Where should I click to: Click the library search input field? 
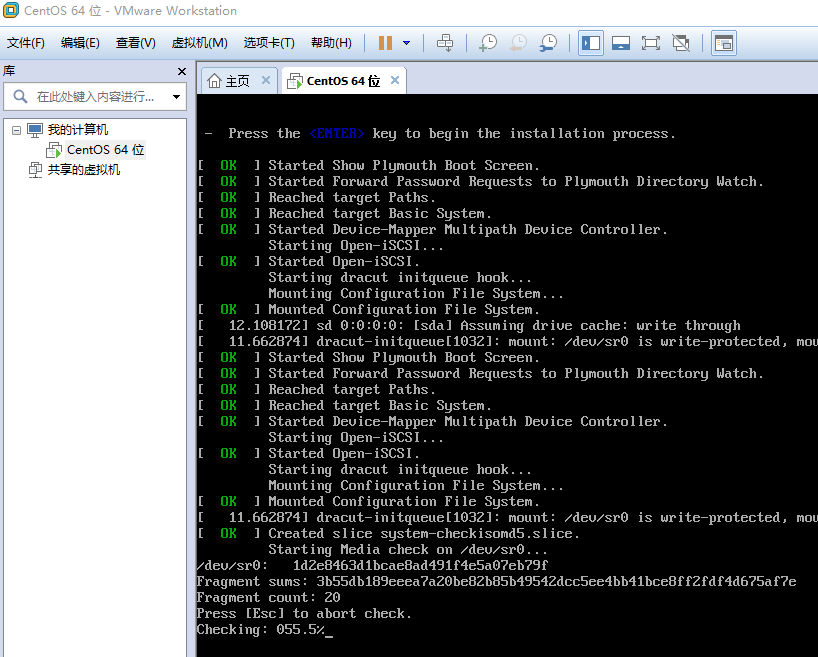click(x=95, y=97)
